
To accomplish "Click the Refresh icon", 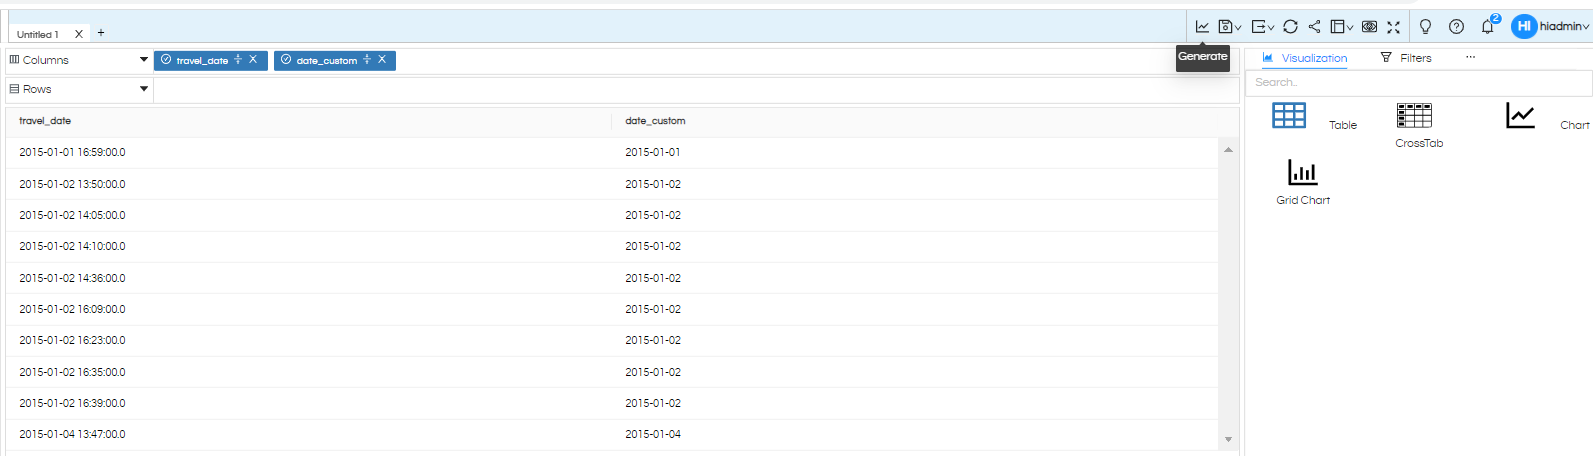I will tap(1290, 27).
